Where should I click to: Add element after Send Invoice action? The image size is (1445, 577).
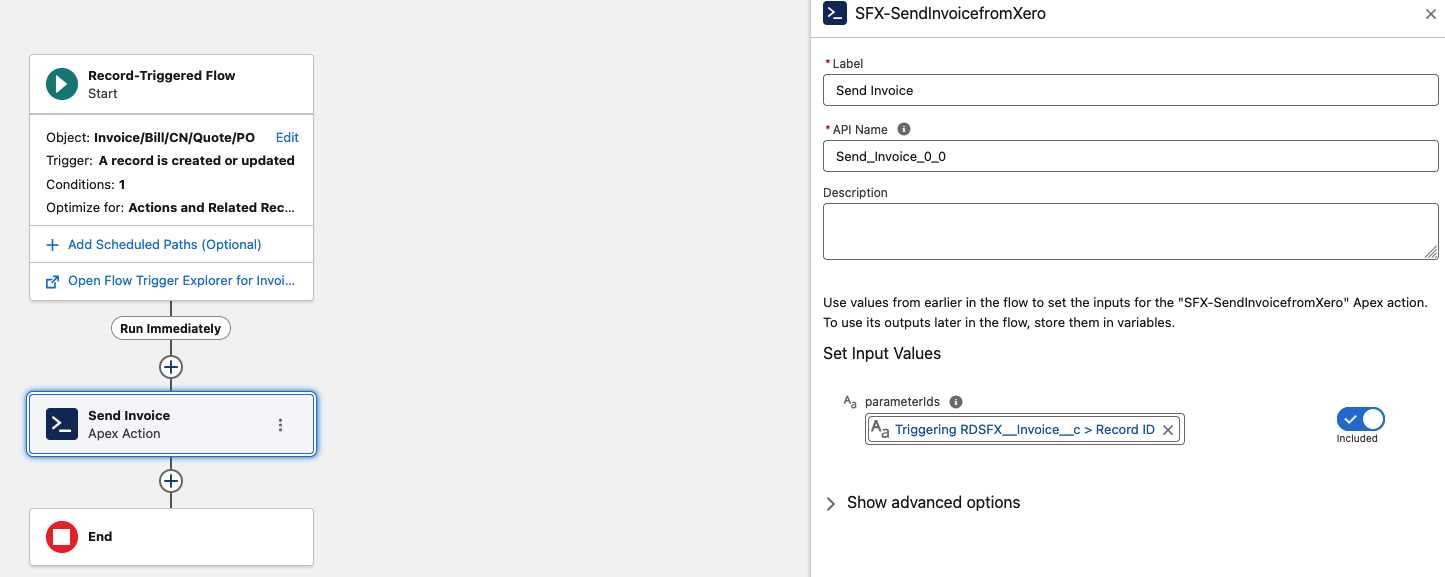pyautogui.click(x=171, y=481)
